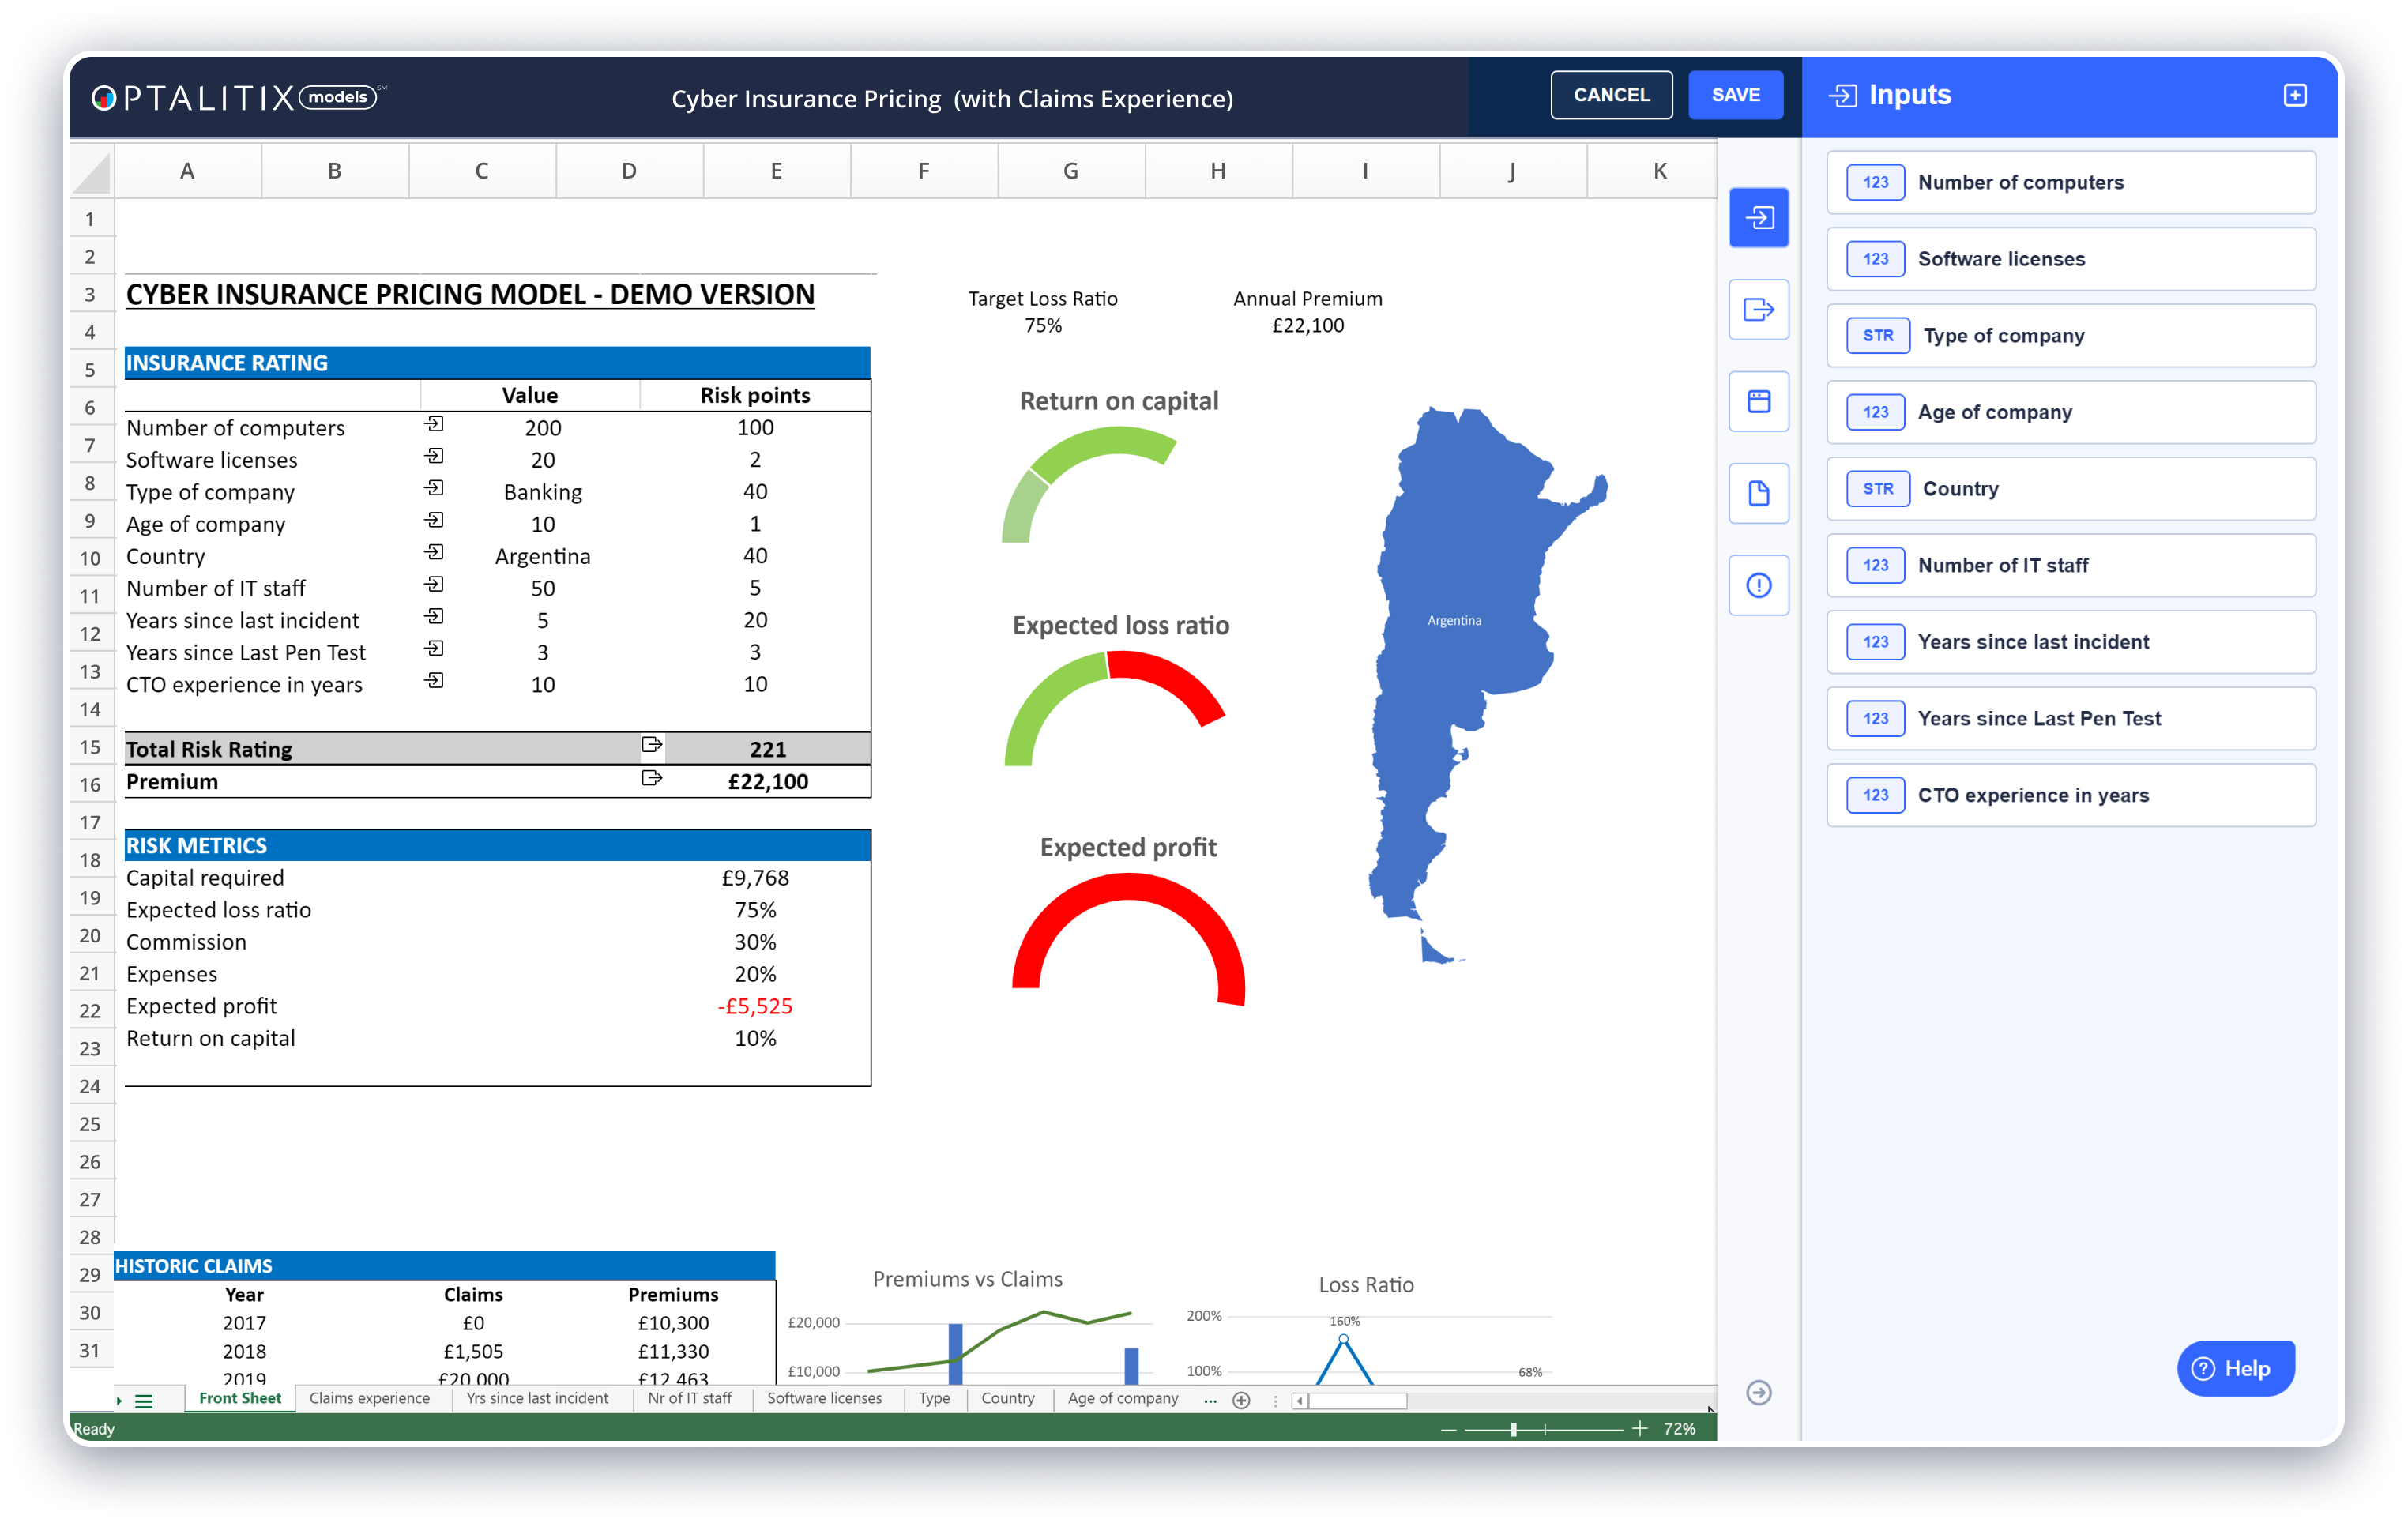
Task: Click the vertical ellipsis near sheet tabs
Action: pyautogui.click(x=1276, y=1399)
